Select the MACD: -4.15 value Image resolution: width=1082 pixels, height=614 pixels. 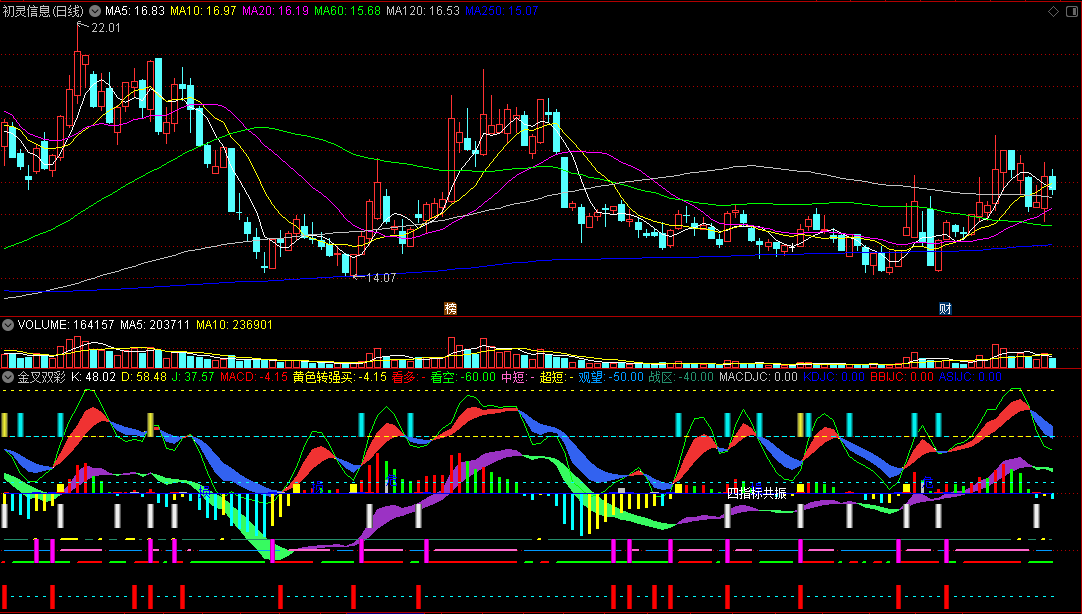[253, 377]
